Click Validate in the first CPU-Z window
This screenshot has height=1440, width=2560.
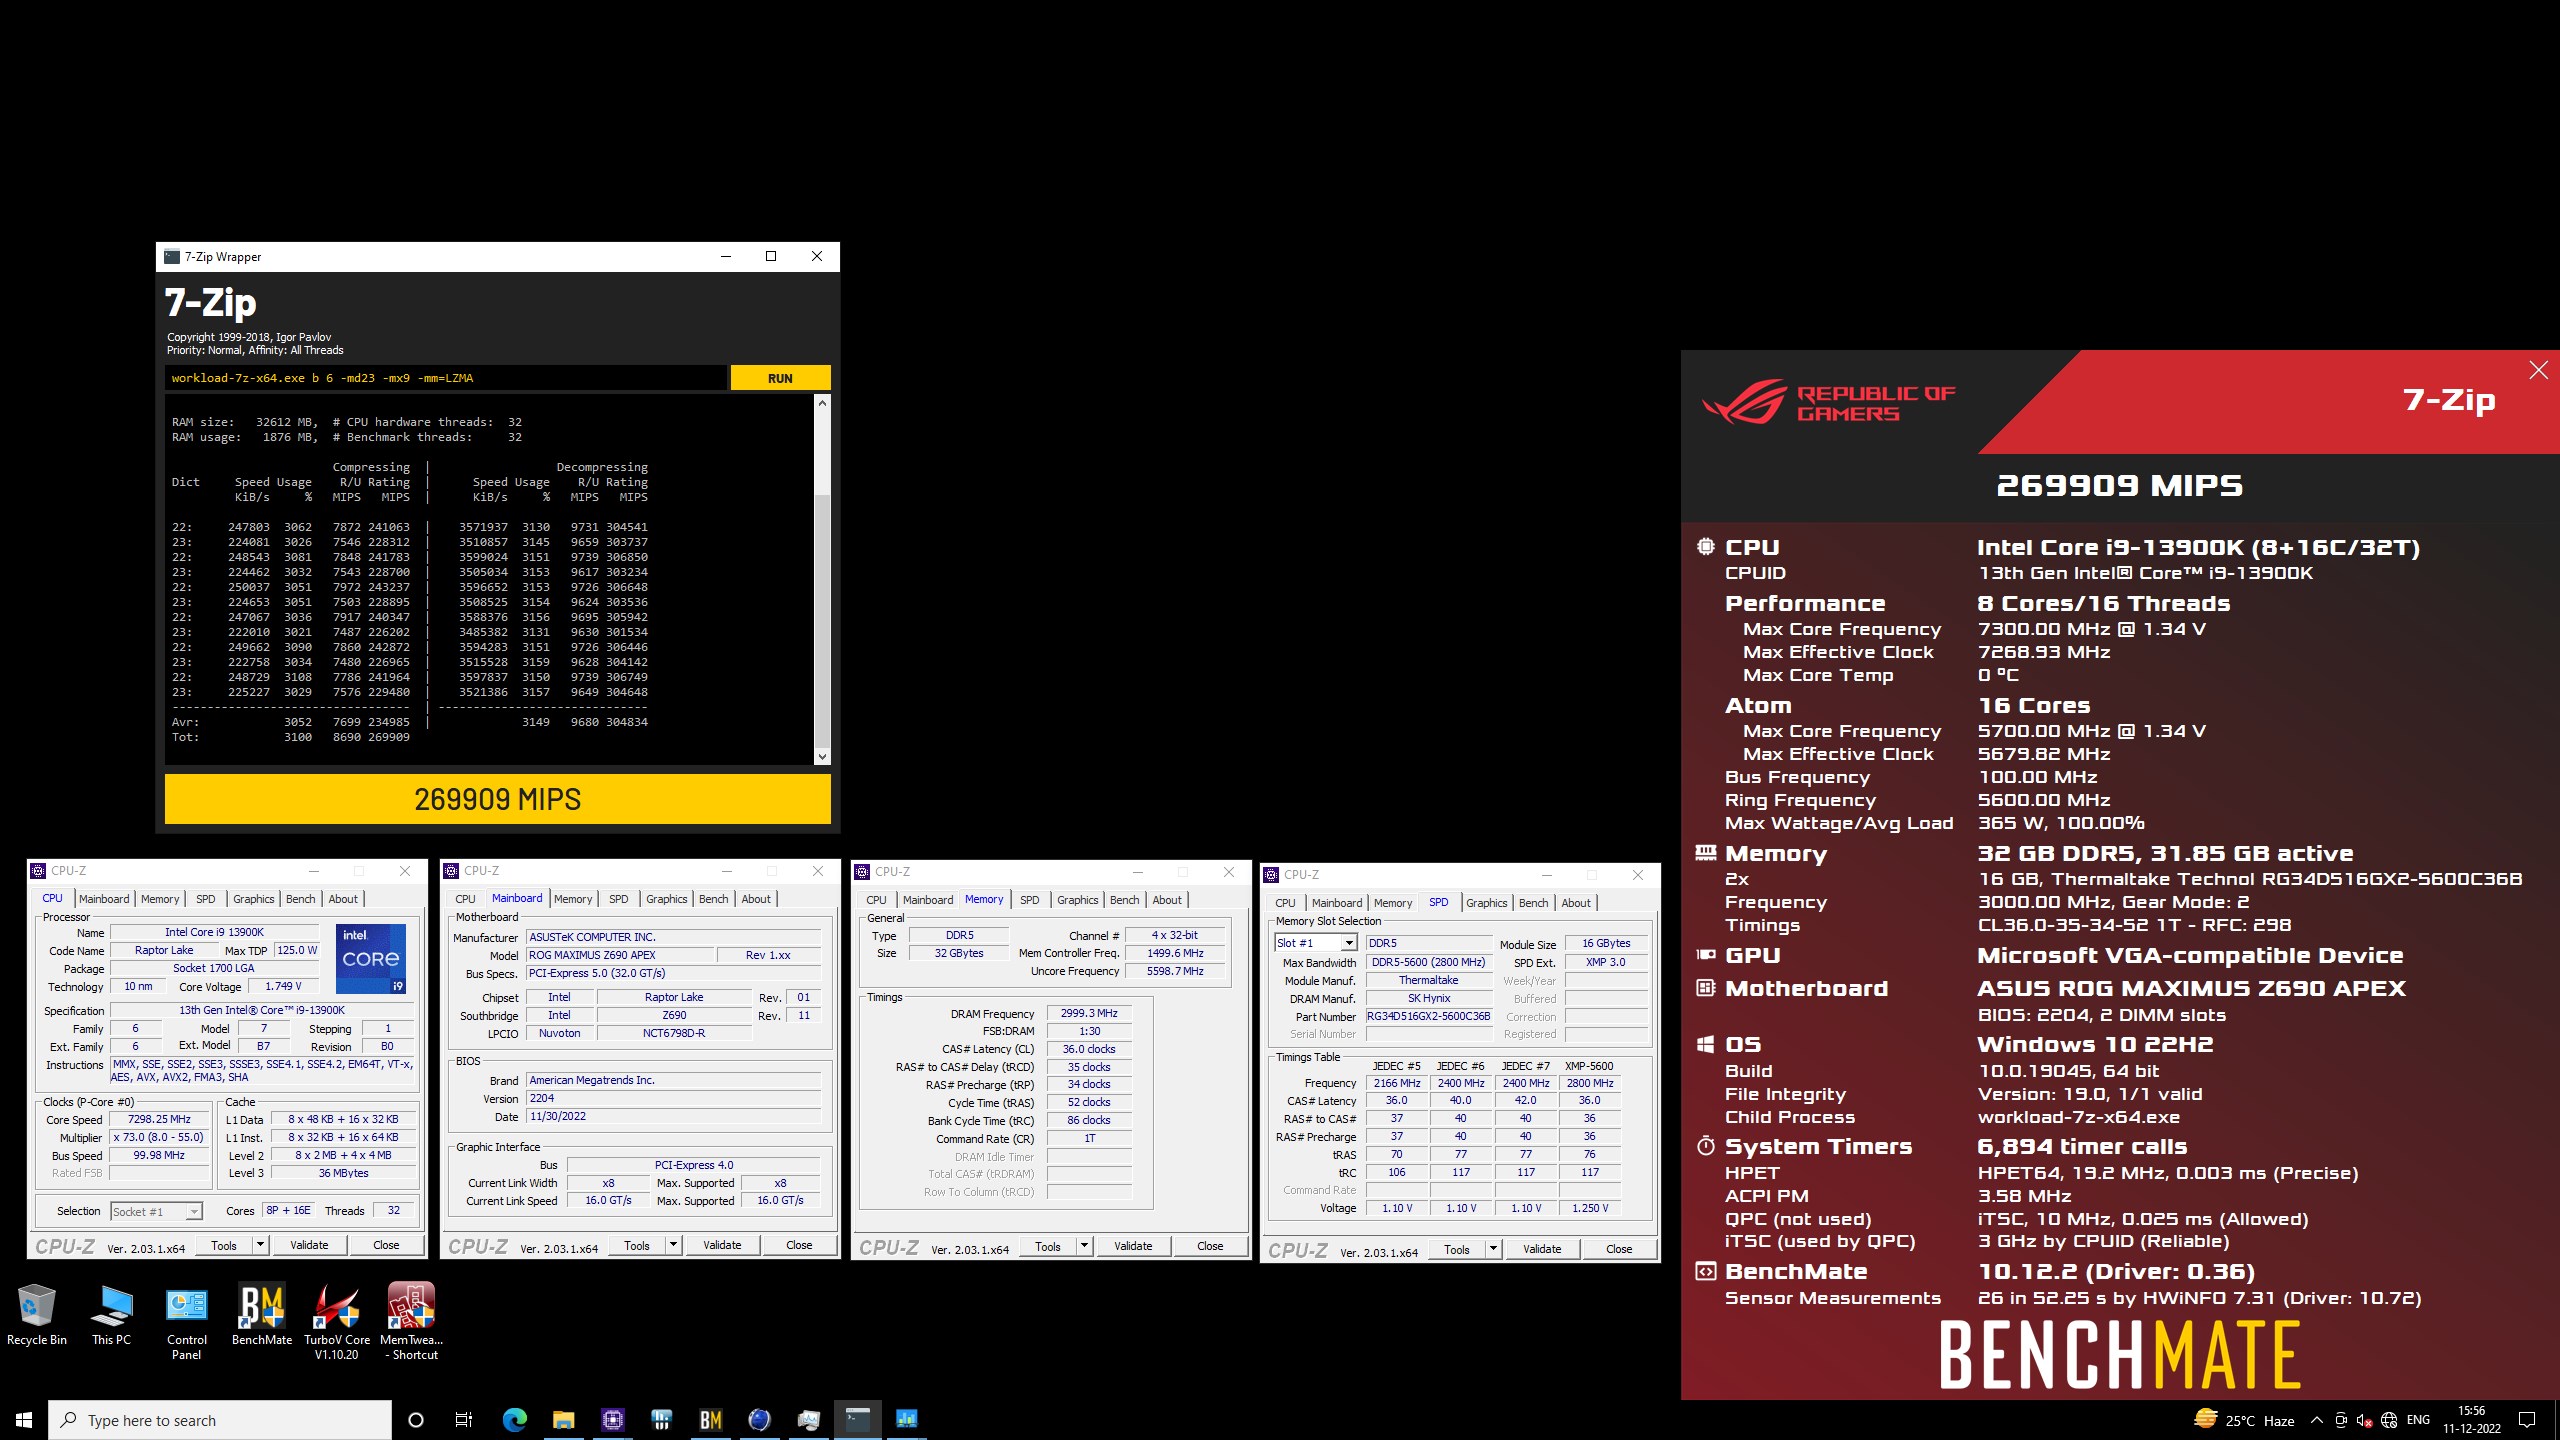click(309, 1245)
